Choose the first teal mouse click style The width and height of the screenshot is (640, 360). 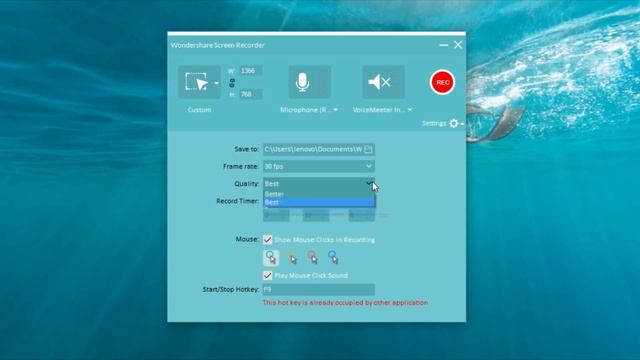[x=271, y=258]
